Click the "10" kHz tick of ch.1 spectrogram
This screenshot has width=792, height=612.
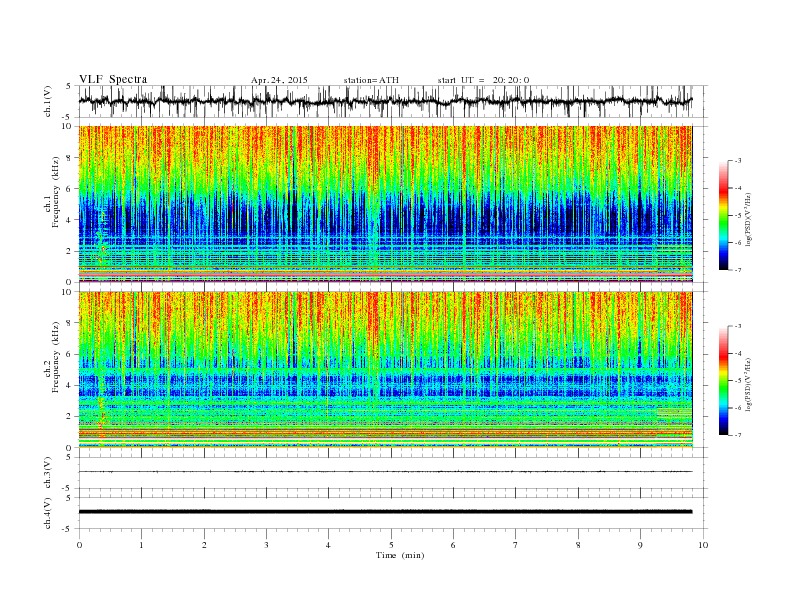pyautogui.click(x=68, y=126)
